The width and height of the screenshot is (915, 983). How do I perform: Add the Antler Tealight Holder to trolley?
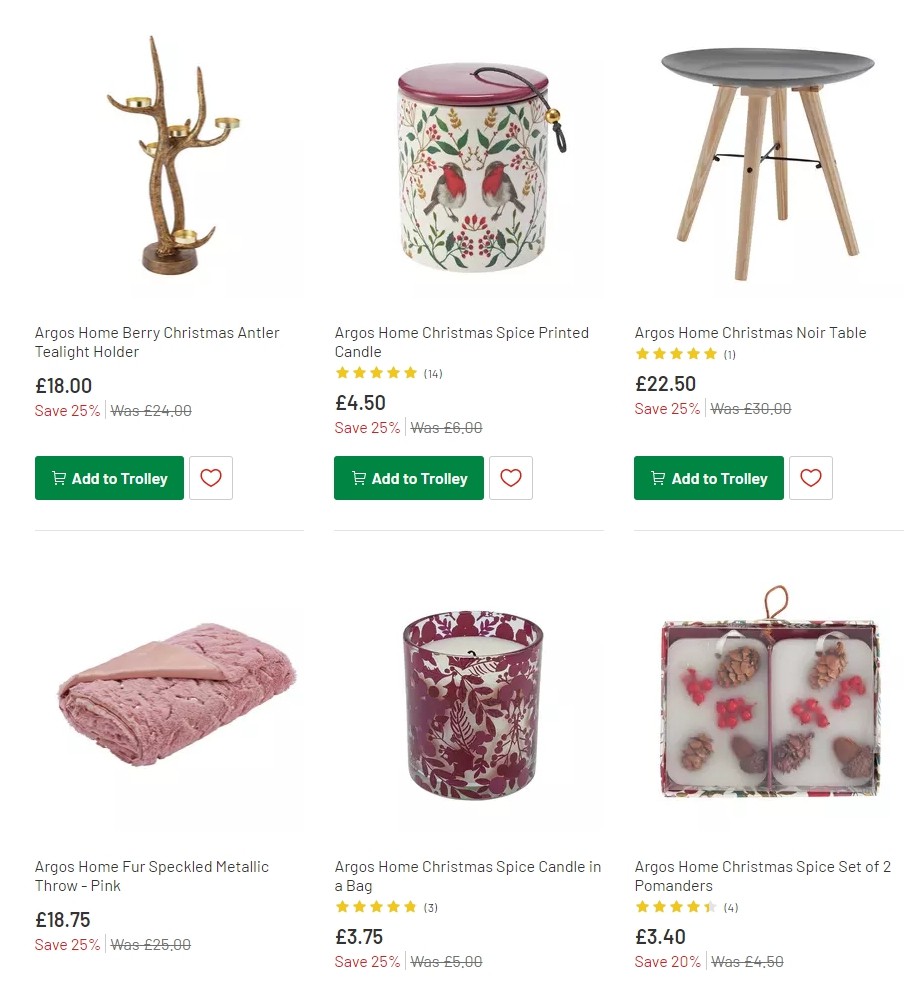point(109,478)
